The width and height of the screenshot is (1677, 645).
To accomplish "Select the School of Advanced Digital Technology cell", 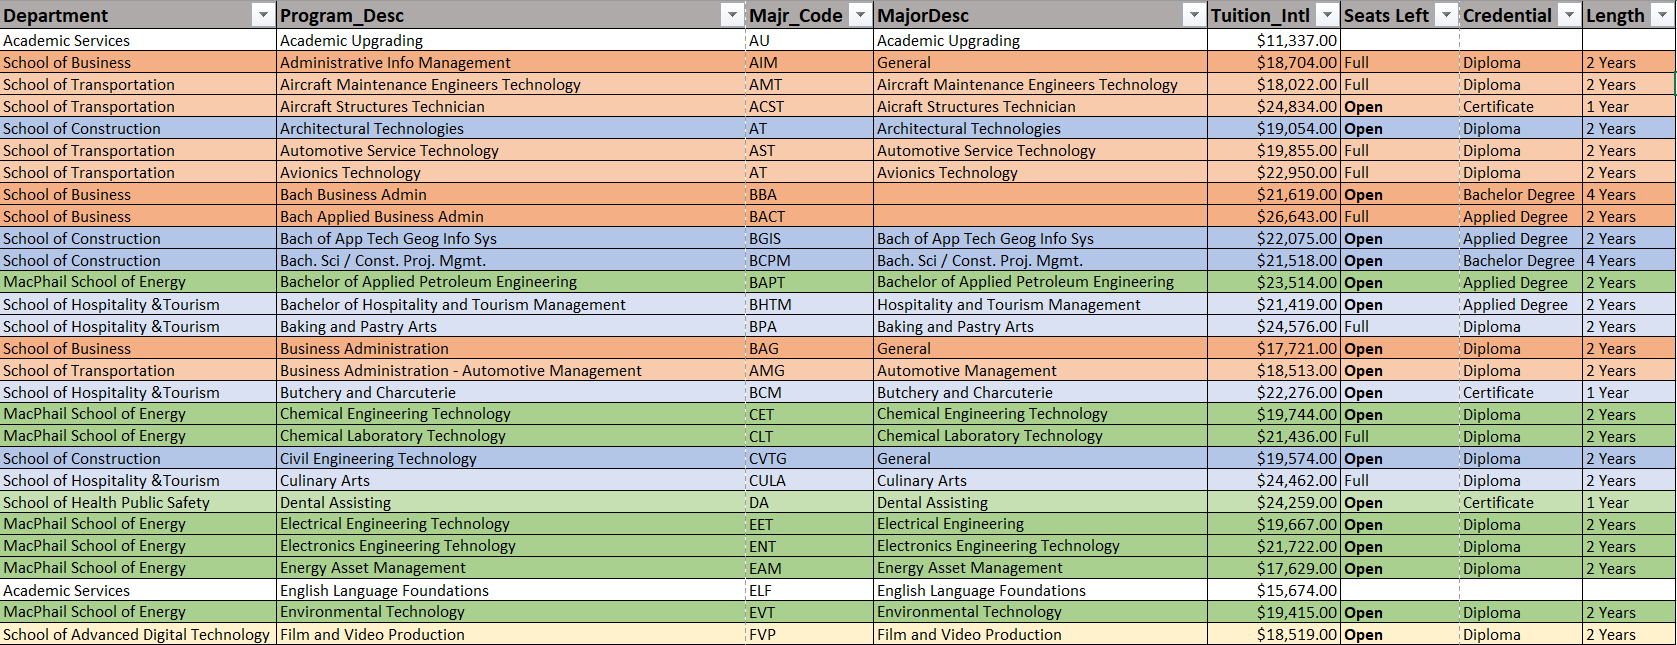I will (136, 635).
